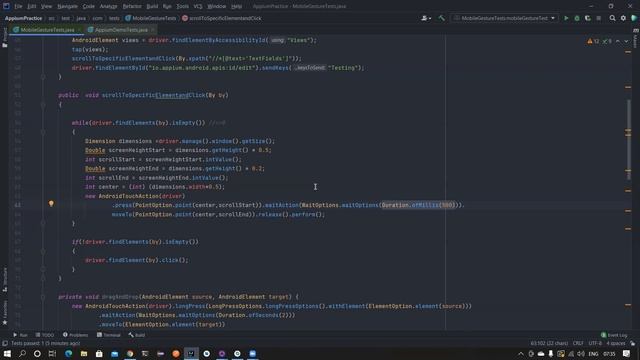Open the Event Log panel
The image size is (640, 360).
coord(614,335)
